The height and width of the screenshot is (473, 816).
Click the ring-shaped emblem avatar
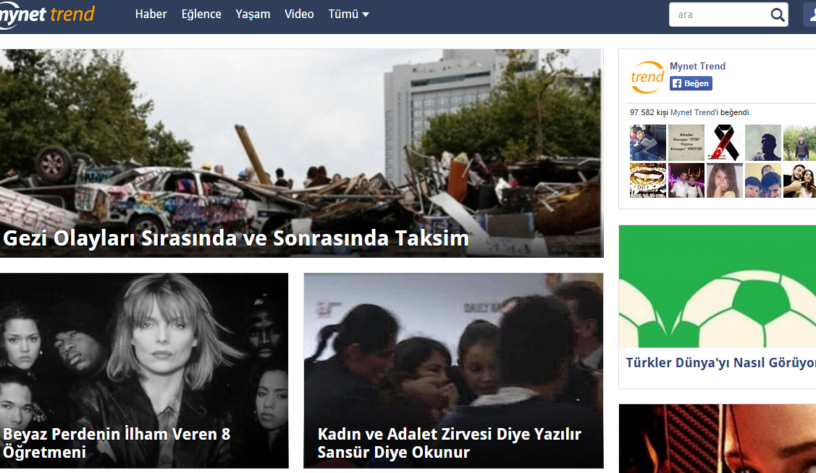pos(647,181)
